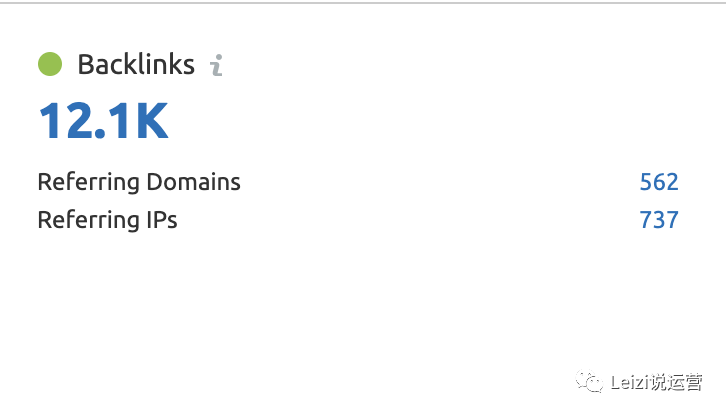View referring IPs report via 737

tap(659, 220)
